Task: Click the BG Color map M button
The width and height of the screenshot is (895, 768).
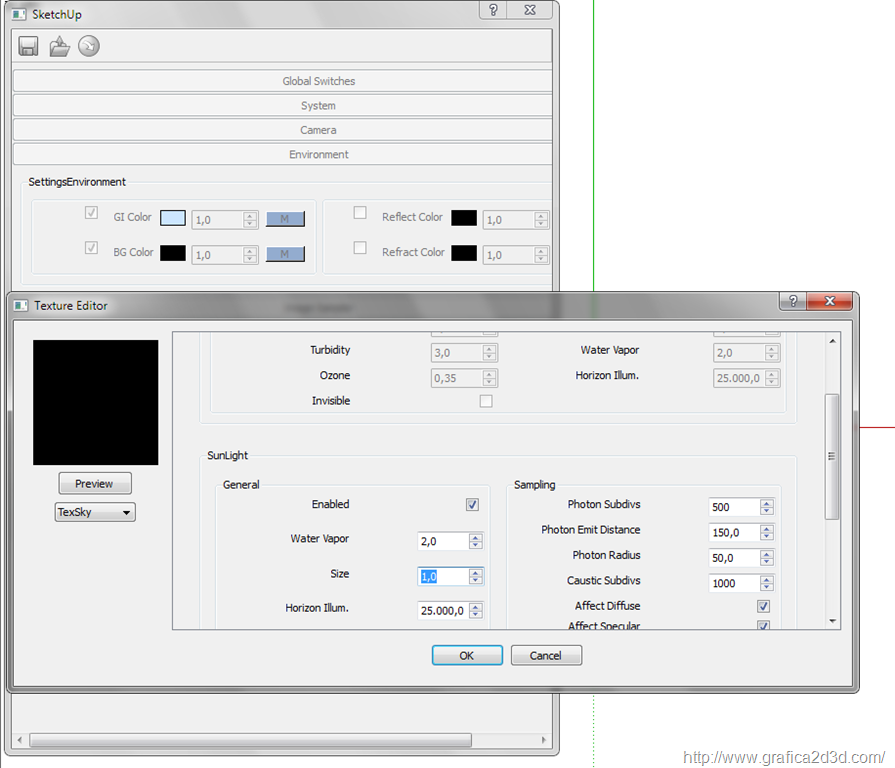Action: point(285,254)
